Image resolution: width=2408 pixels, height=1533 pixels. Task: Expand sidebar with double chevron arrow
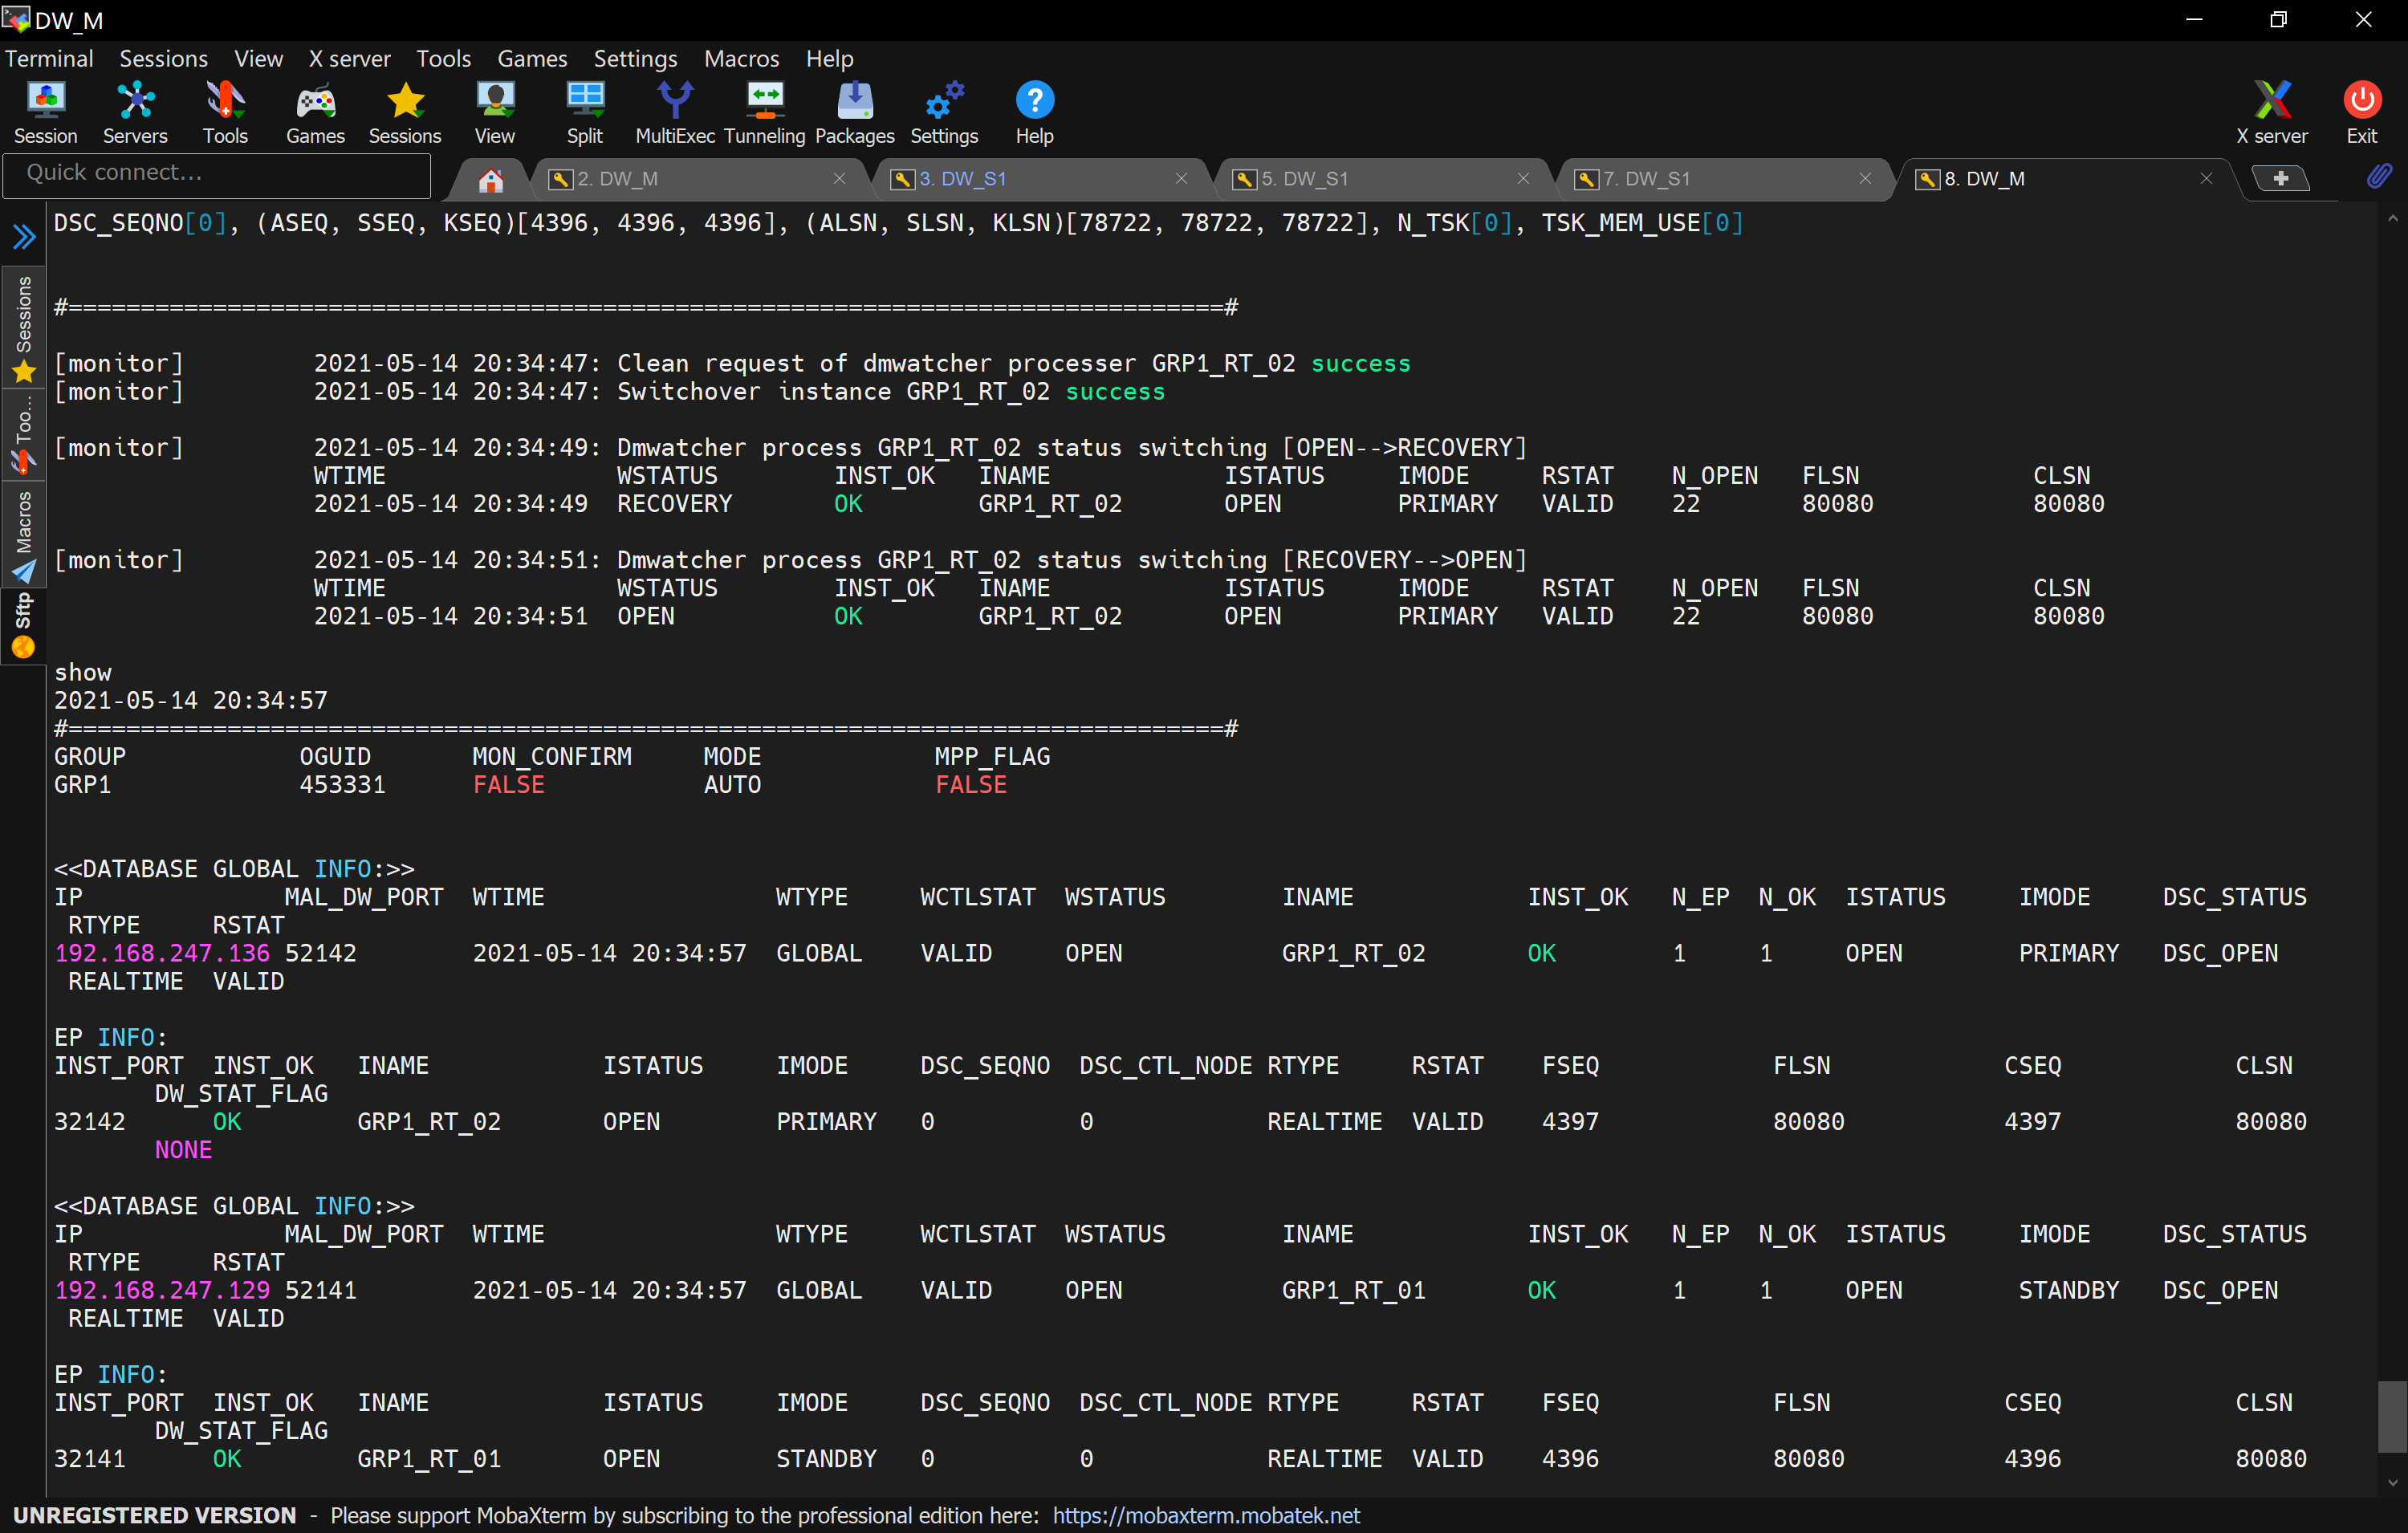coord(24,237)
